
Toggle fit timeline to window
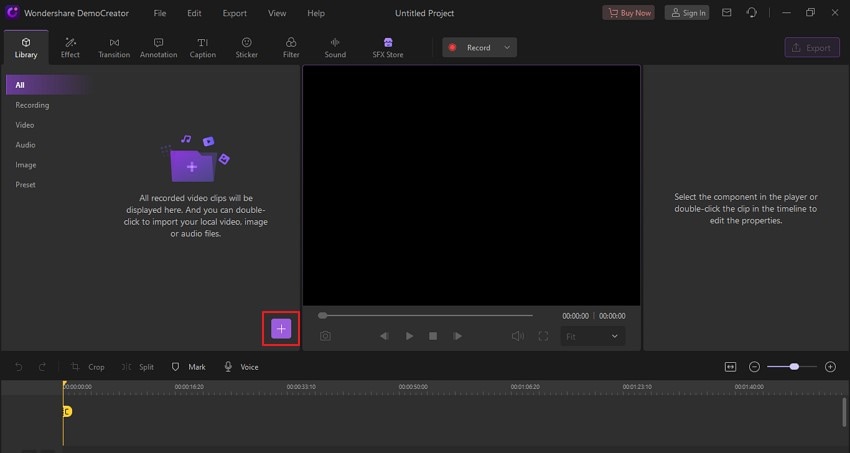[730, 367]
